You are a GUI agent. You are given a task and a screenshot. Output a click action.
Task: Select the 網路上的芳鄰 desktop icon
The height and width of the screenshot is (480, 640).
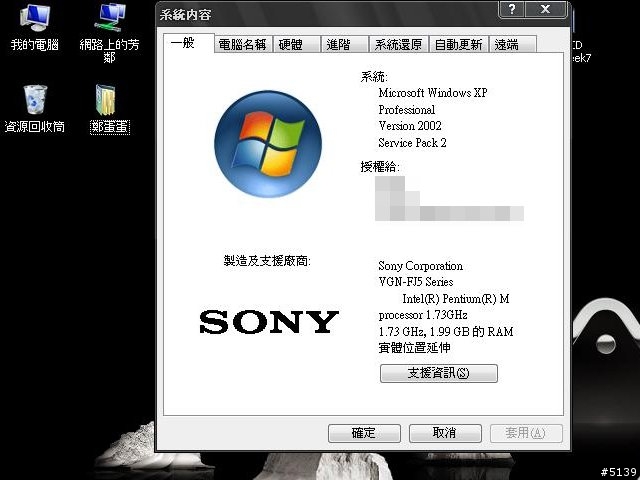[x=109, y=33]
